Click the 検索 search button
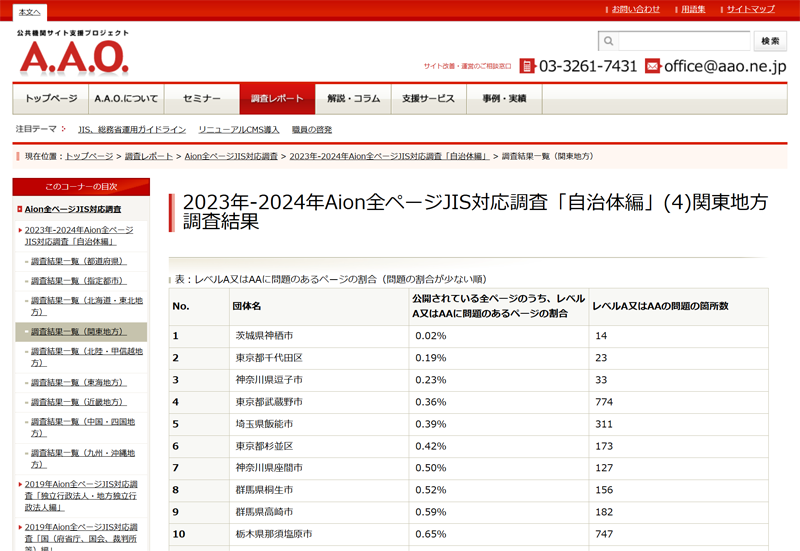The width and height of the screenshot is (800, 551). [x=770, y=41]
